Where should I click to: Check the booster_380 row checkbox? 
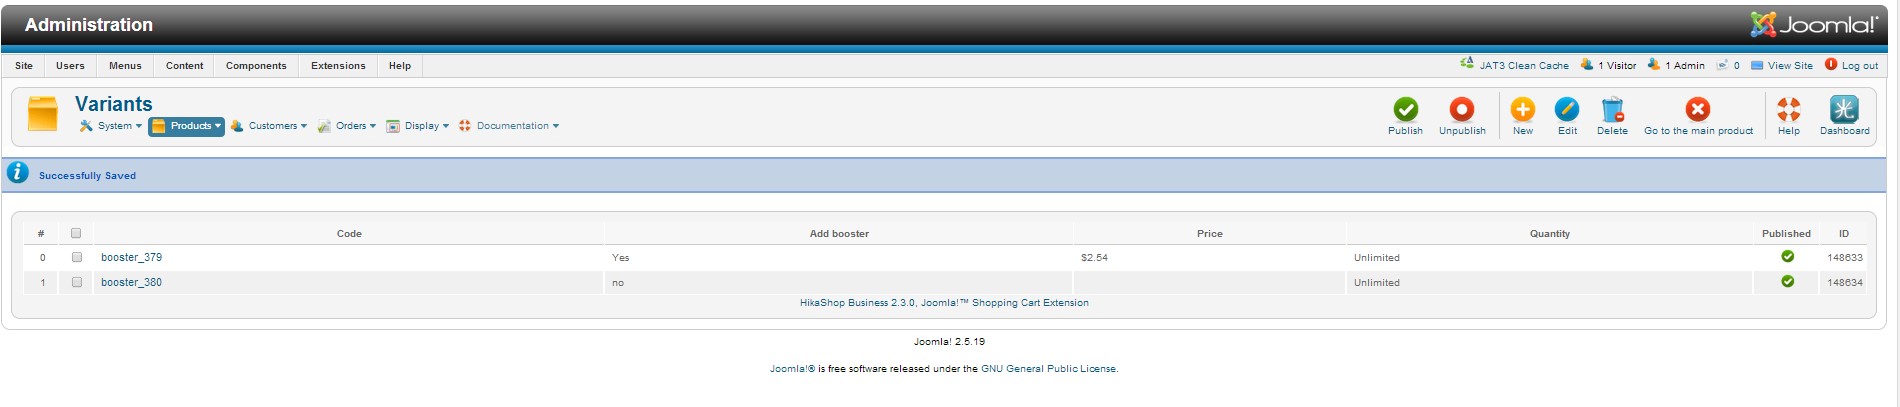pos(76,282)
